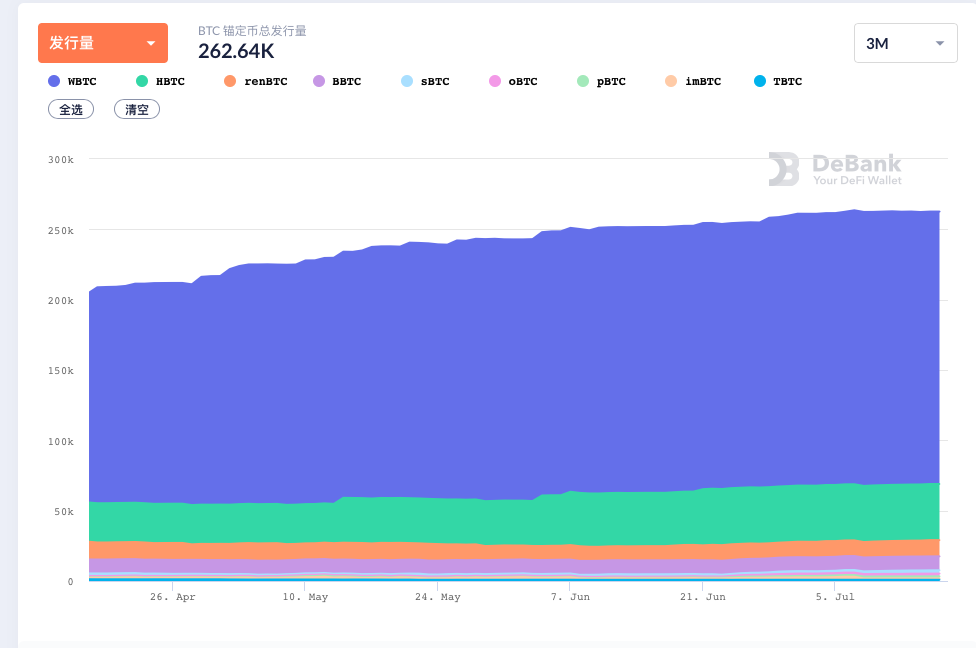The height and width of the screenshot is (648, 976).
Task: Click the 26. Apr date axis label
Action: point(173,597)
